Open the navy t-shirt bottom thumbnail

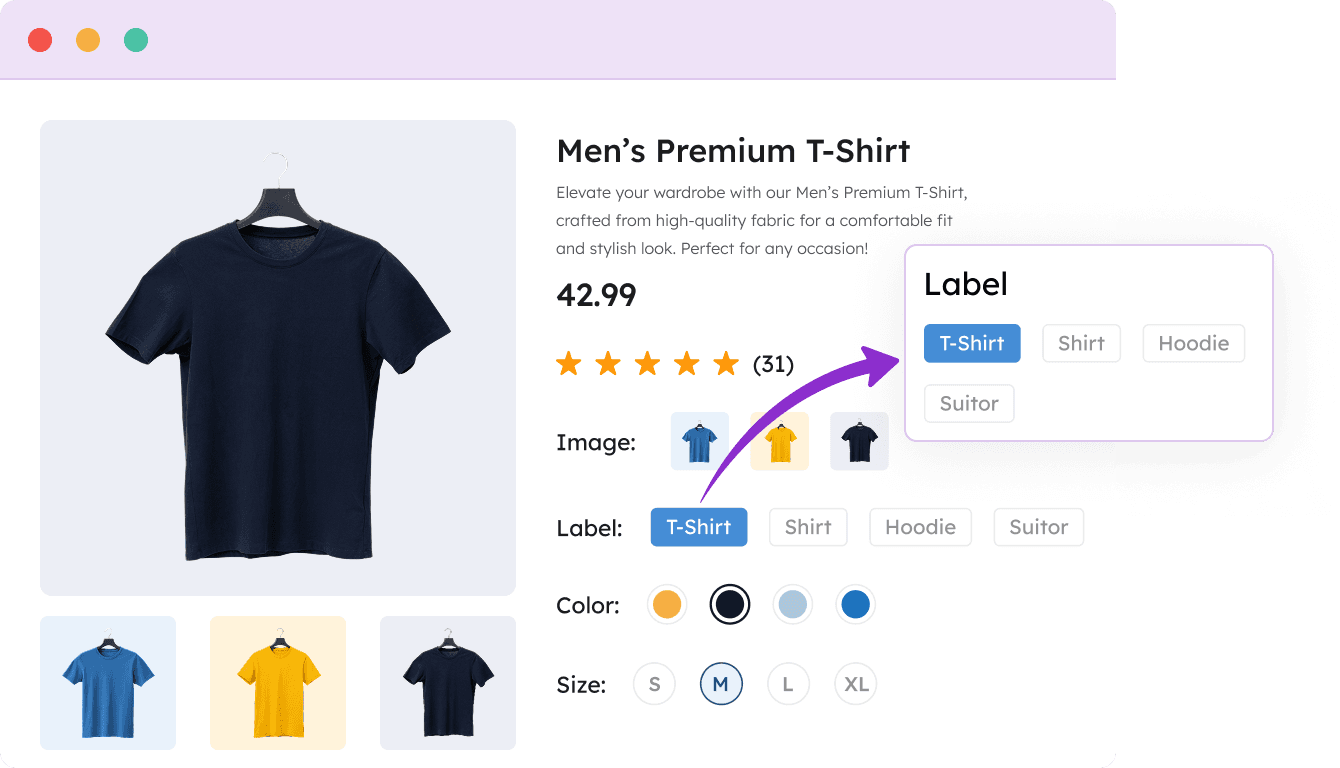point(448,682)
